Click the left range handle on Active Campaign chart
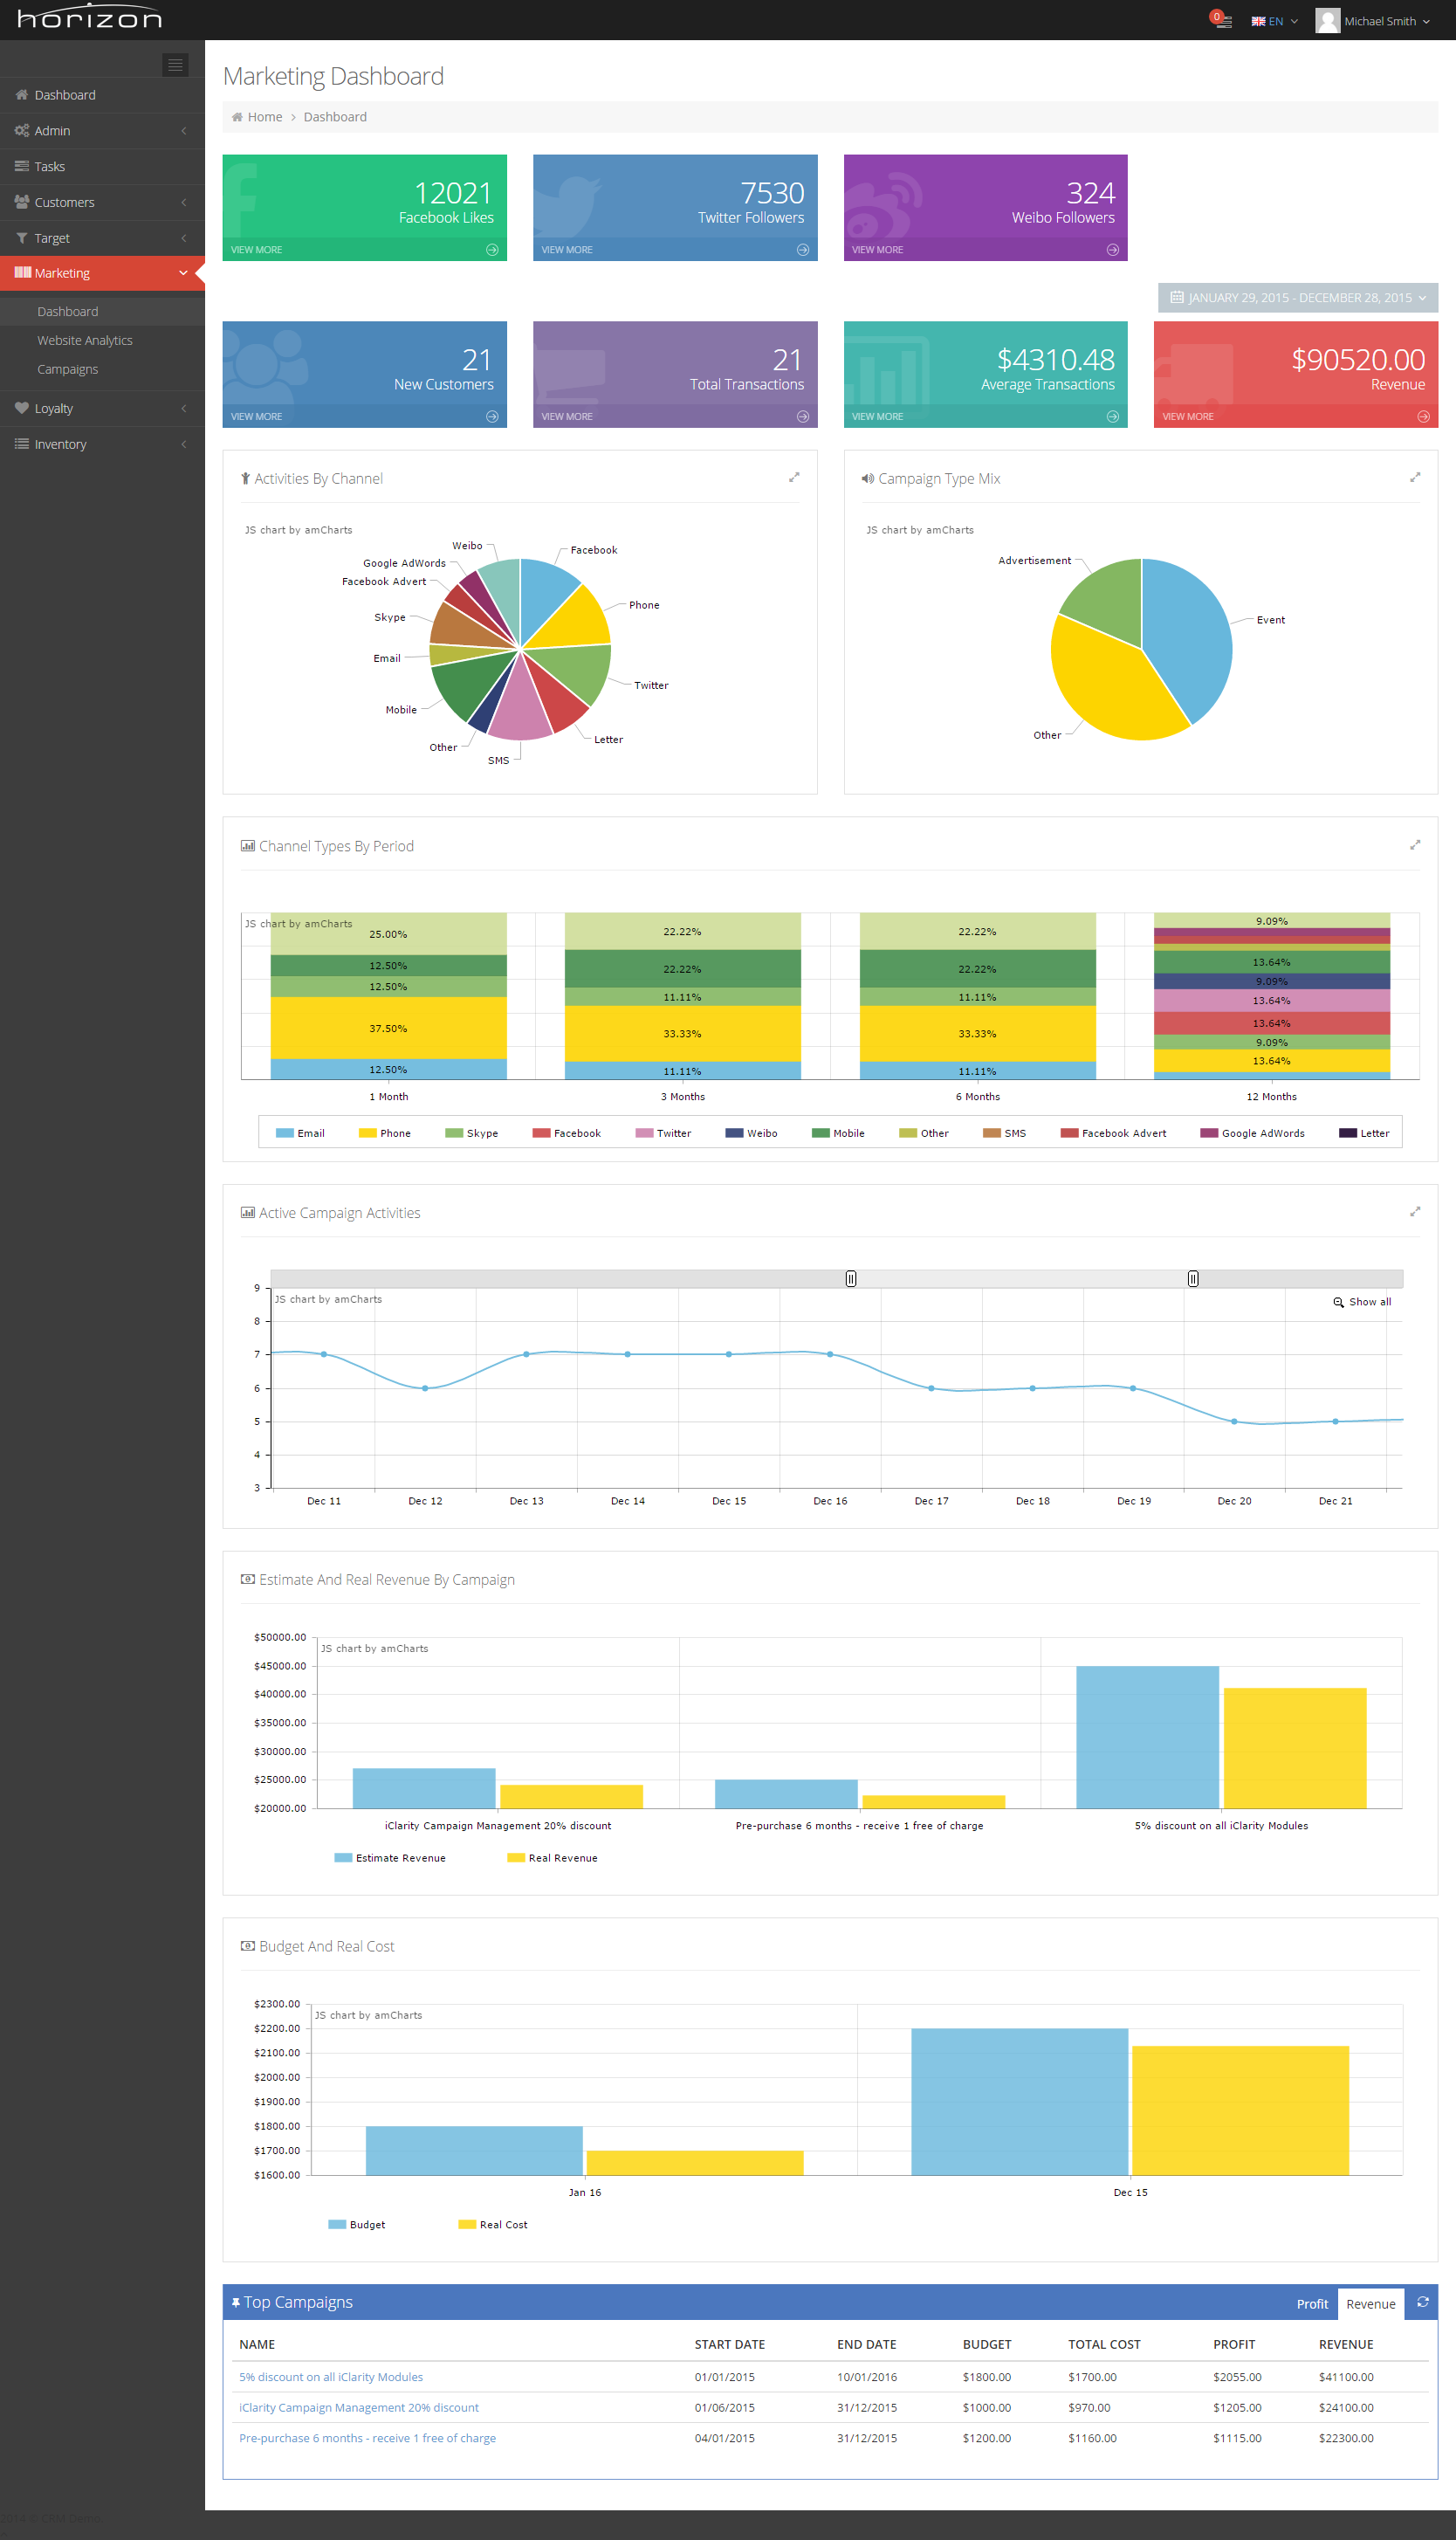Image resolution: width=1456 pixels, height=2540 pixels. (x=850, y=1278)
